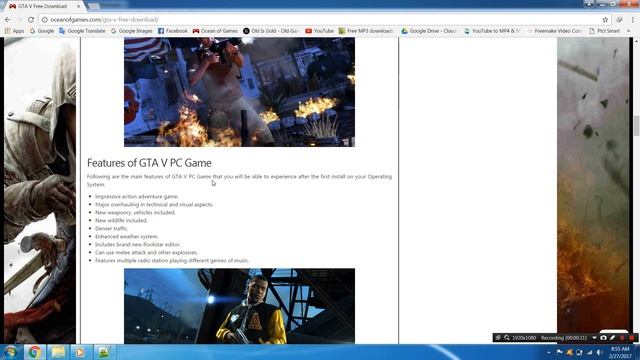Open the clock showing 8:55 AM
This screenshot has width=640, height=360.
point(621,352)
